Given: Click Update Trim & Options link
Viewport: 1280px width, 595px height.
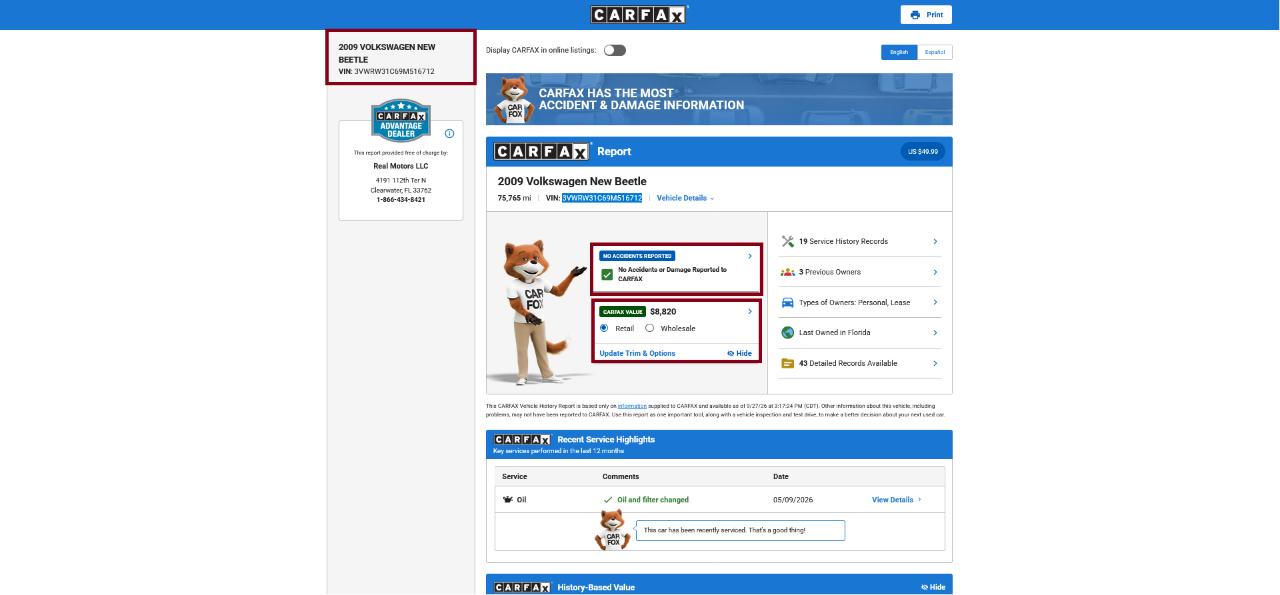Looking at the screenshot, I should click(x=637, y=353).
